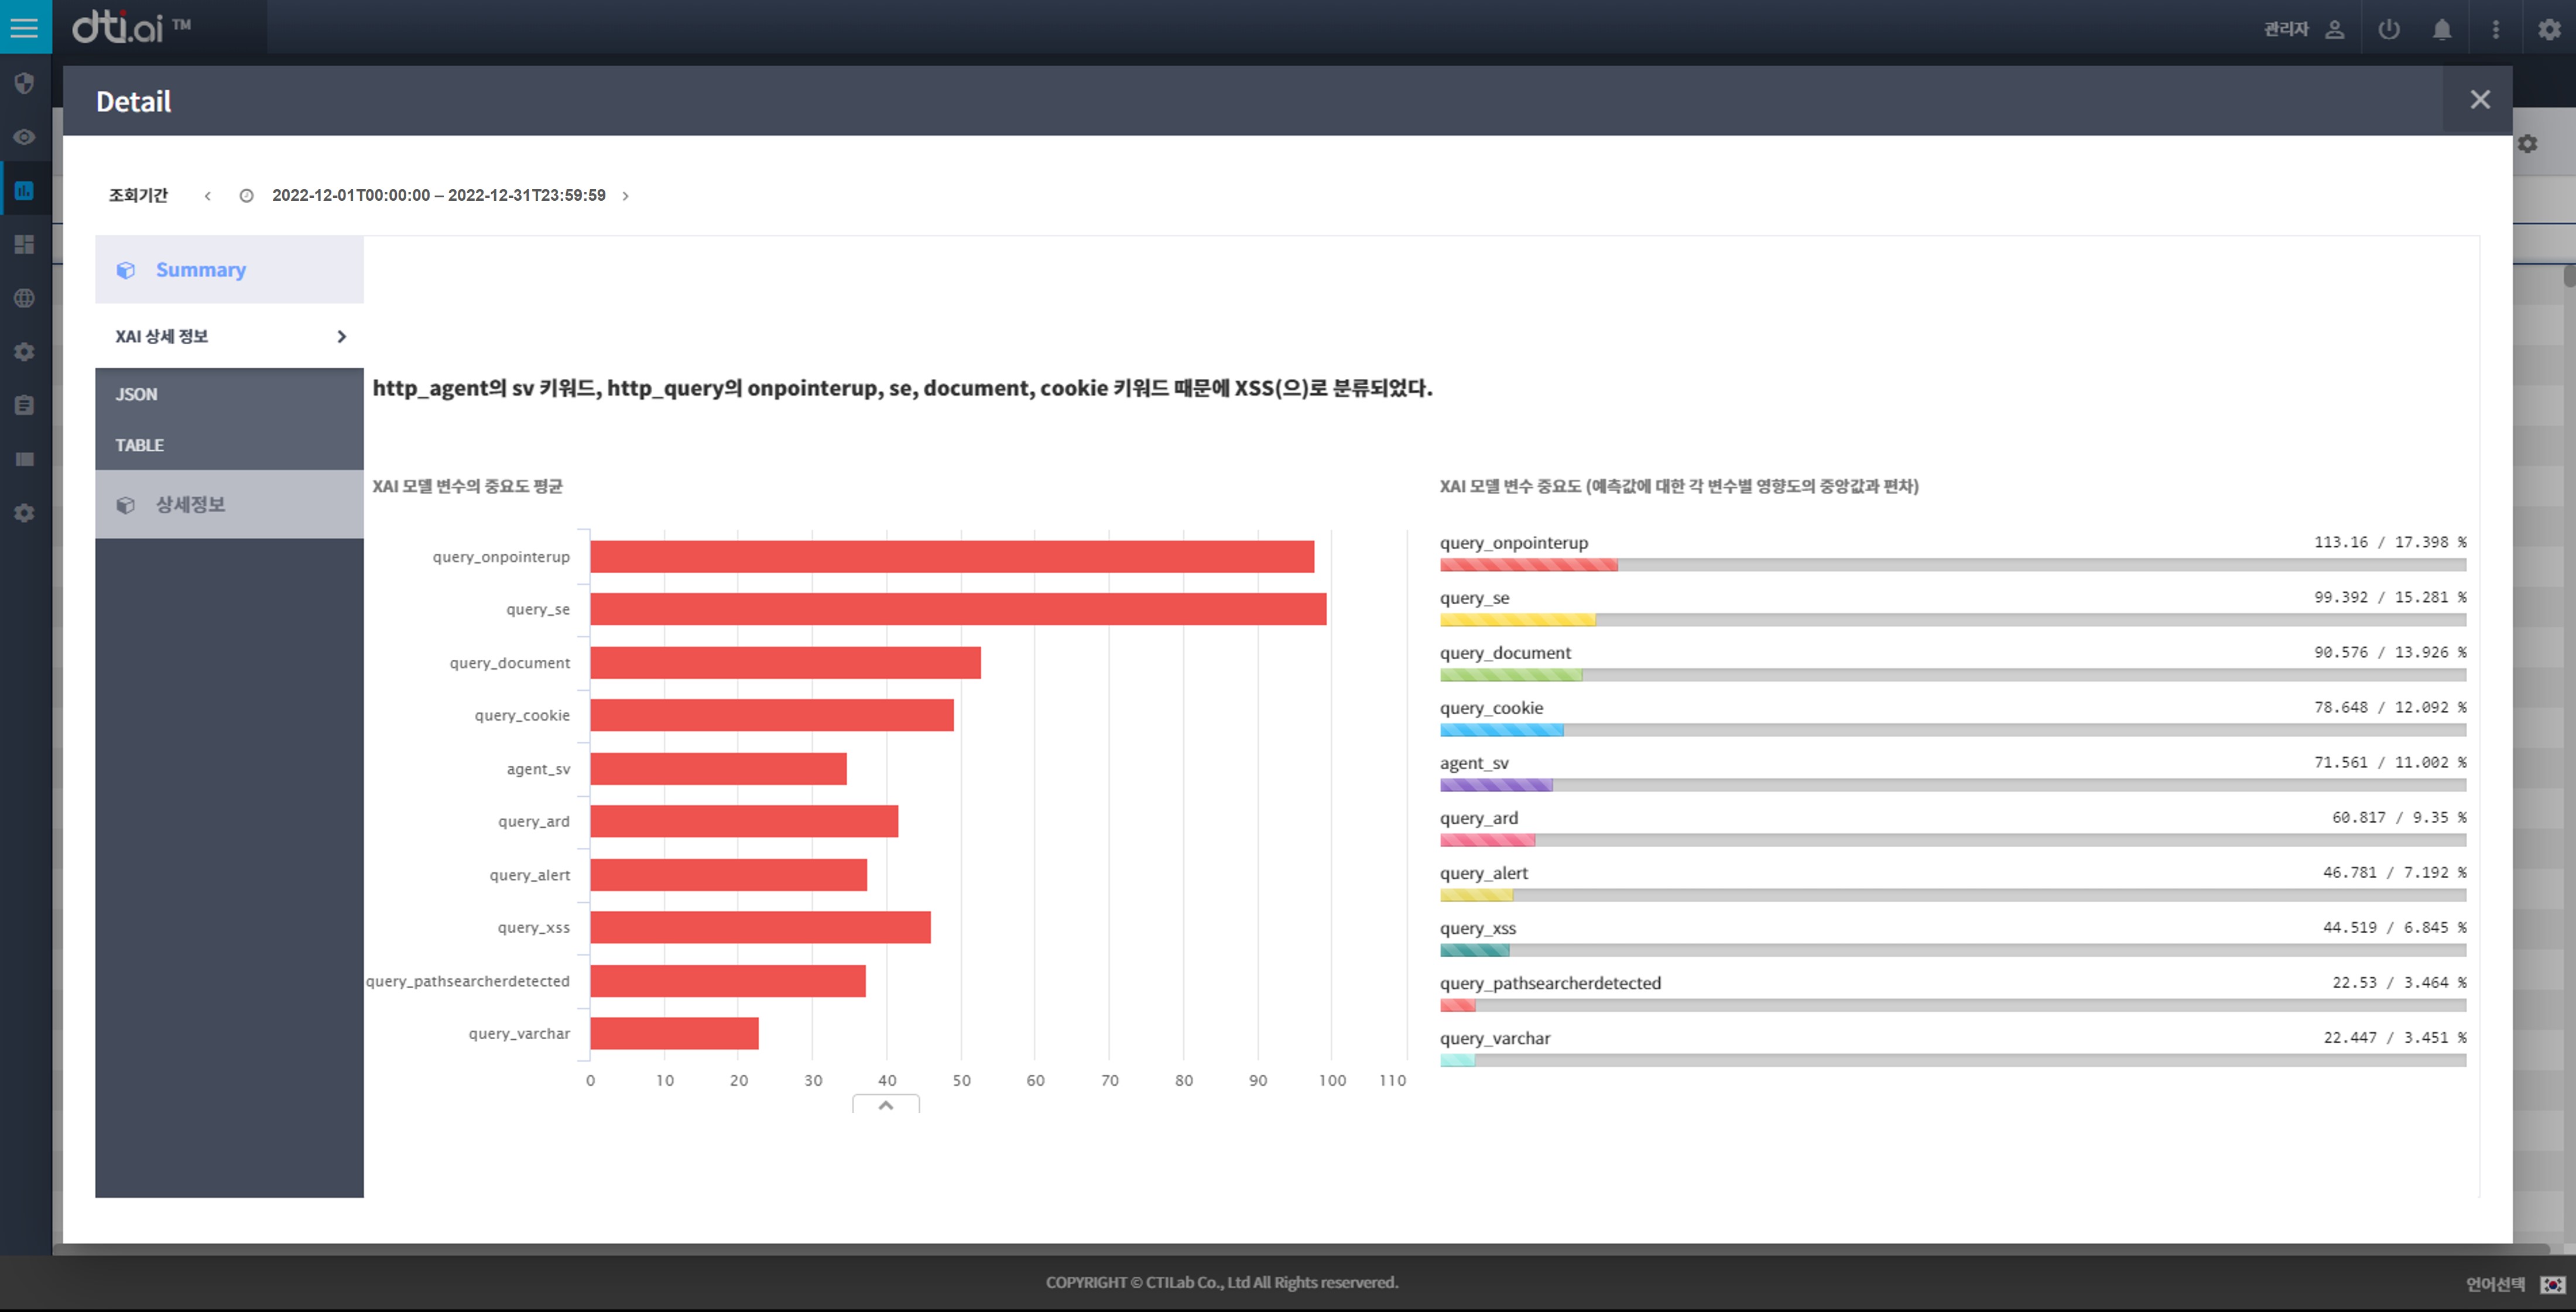Click the query_se red chart bar
Screen dimensions: 2576x1312
[x=958, y=609]
